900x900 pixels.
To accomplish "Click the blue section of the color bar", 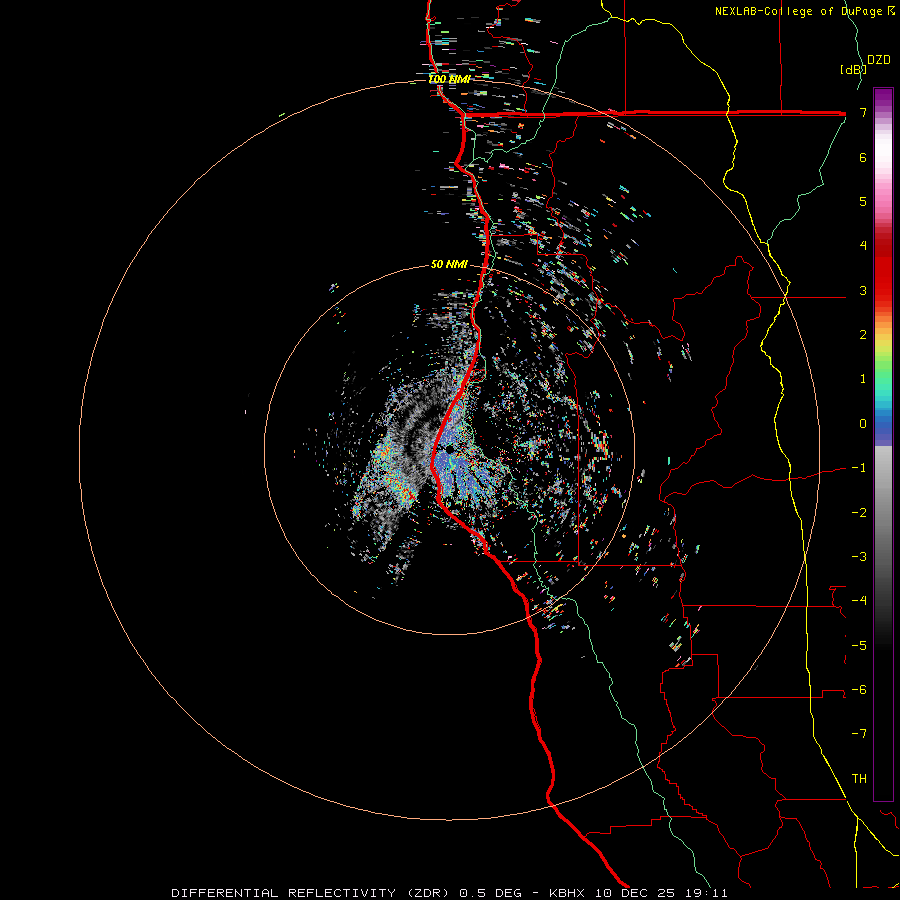I will click(x=883, y=429).
